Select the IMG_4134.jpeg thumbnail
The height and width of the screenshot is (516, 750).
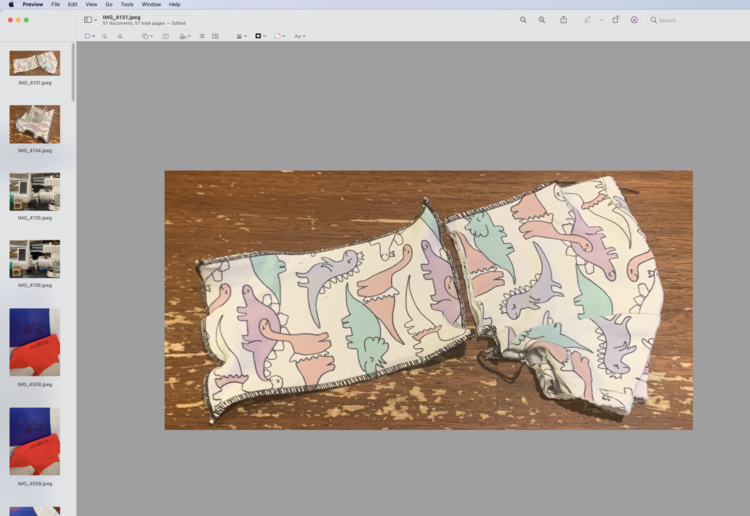(x=35, y=124)
